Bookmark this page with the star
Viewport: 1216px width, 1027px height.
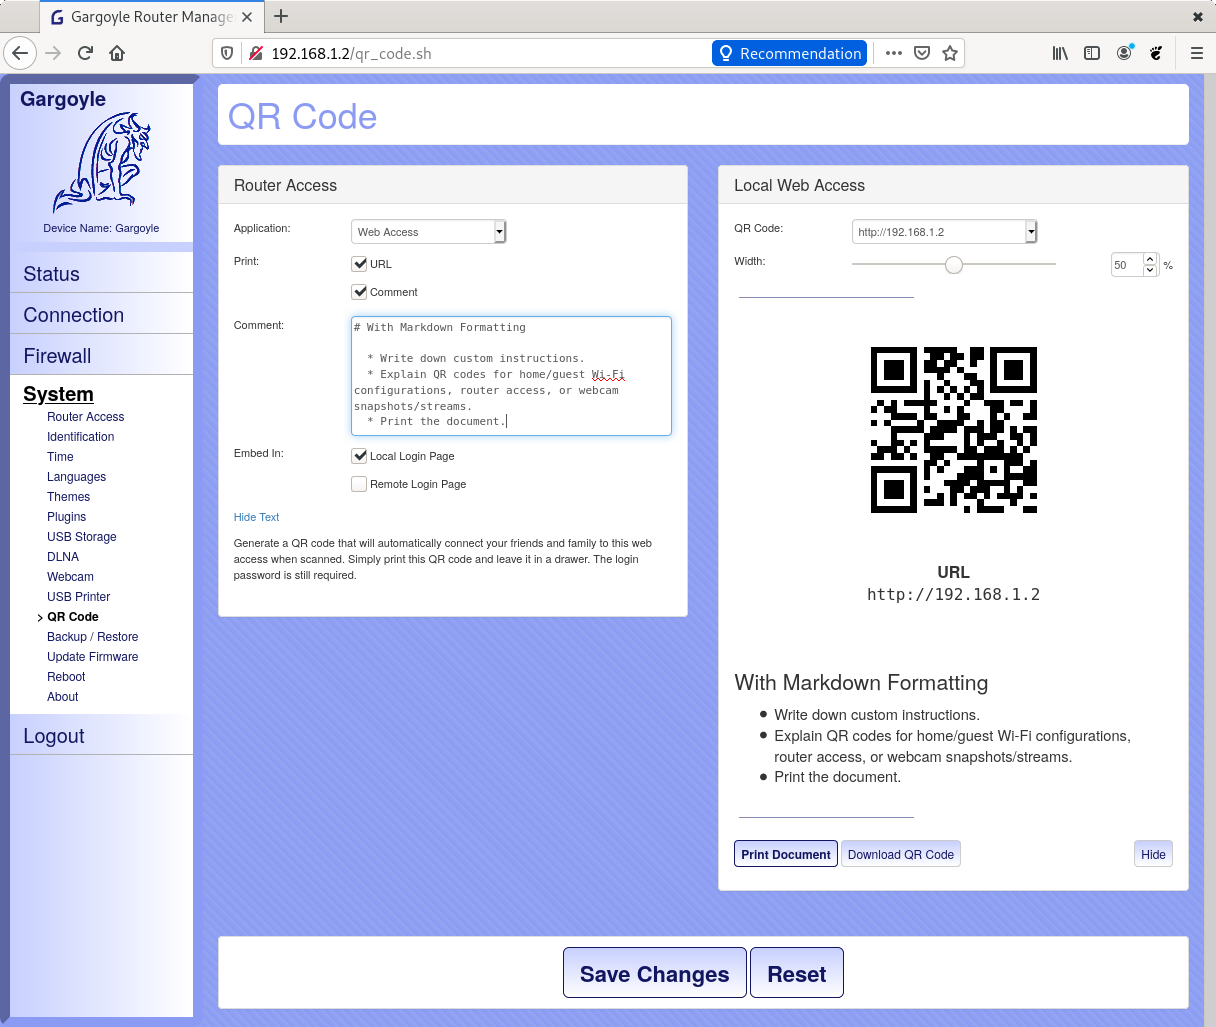(x=950, y=53)
